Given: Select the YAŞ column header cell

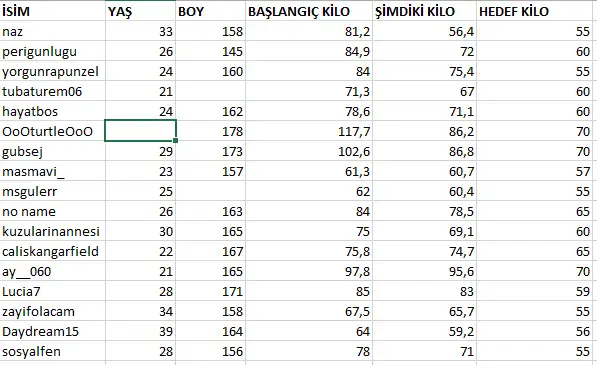Looking at the screenshot, I should click(x=140, y=11).
